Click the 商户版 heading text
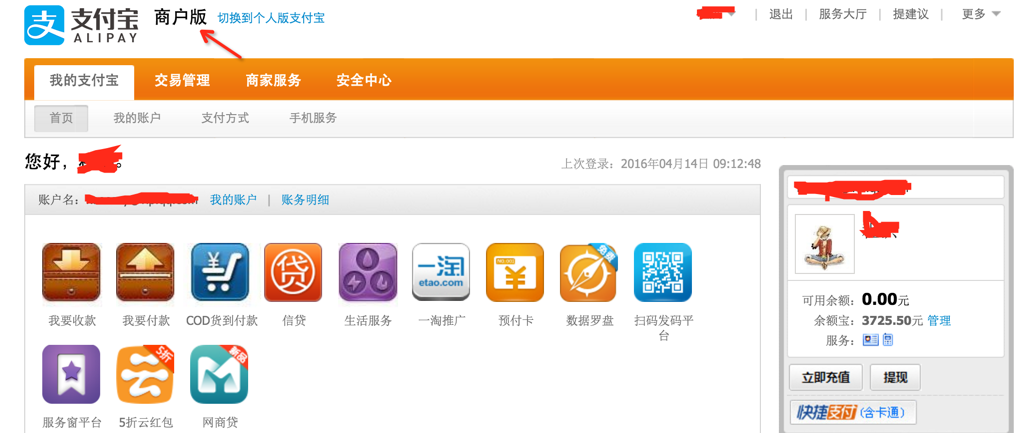 (x=181, y=18)
